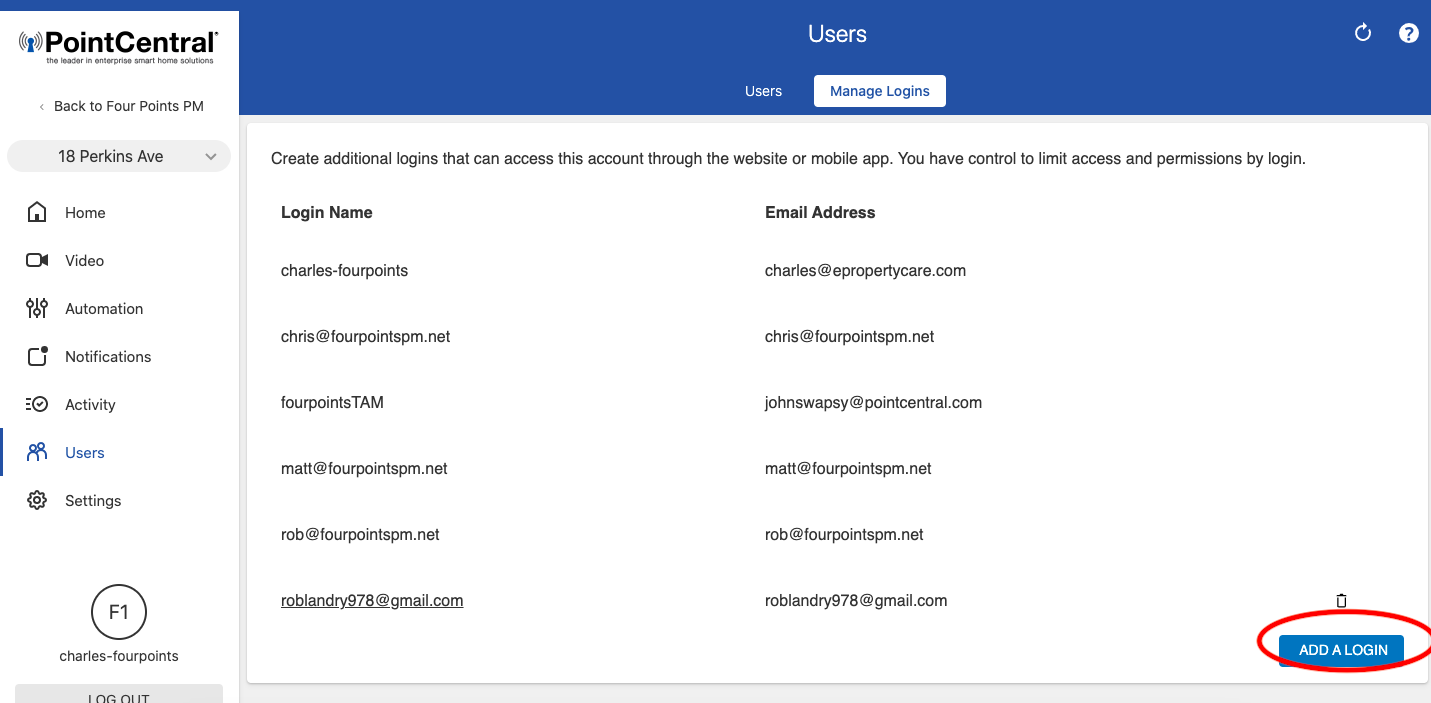
Task: Click Back to Four Points PM link
Action: 121,106
